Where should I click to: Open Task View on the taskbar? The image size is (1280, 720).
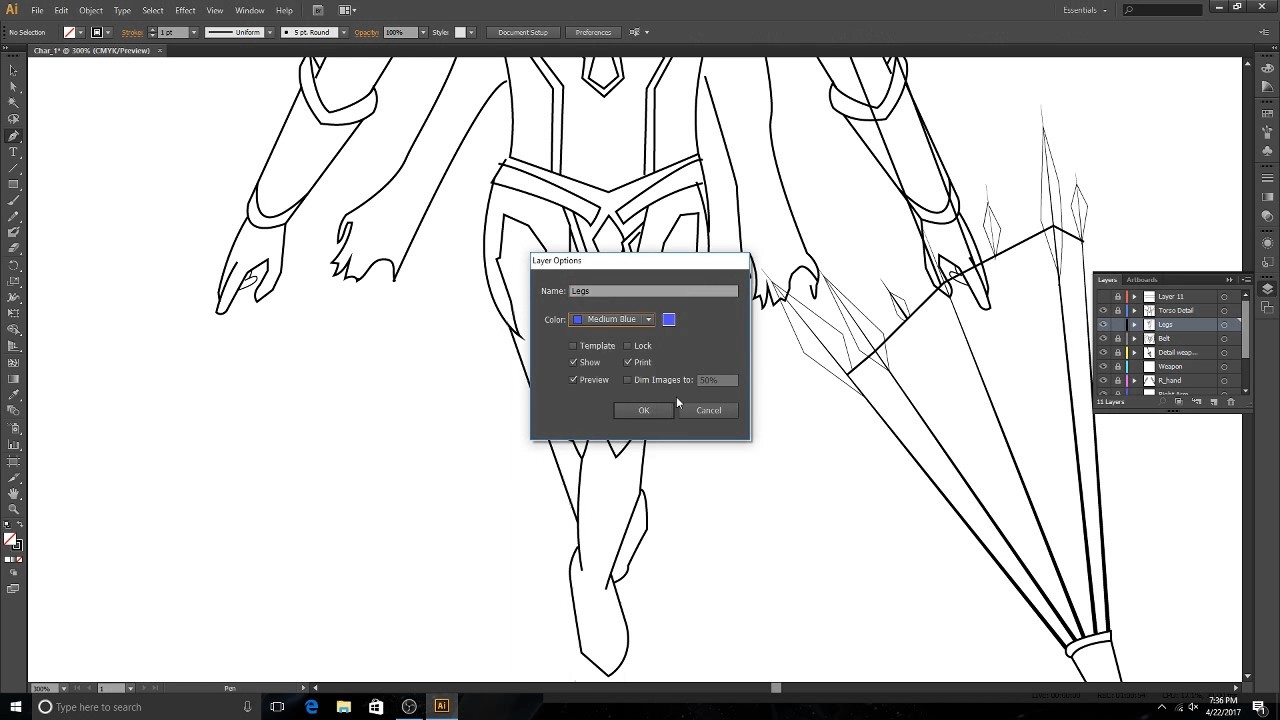point(277,707)
